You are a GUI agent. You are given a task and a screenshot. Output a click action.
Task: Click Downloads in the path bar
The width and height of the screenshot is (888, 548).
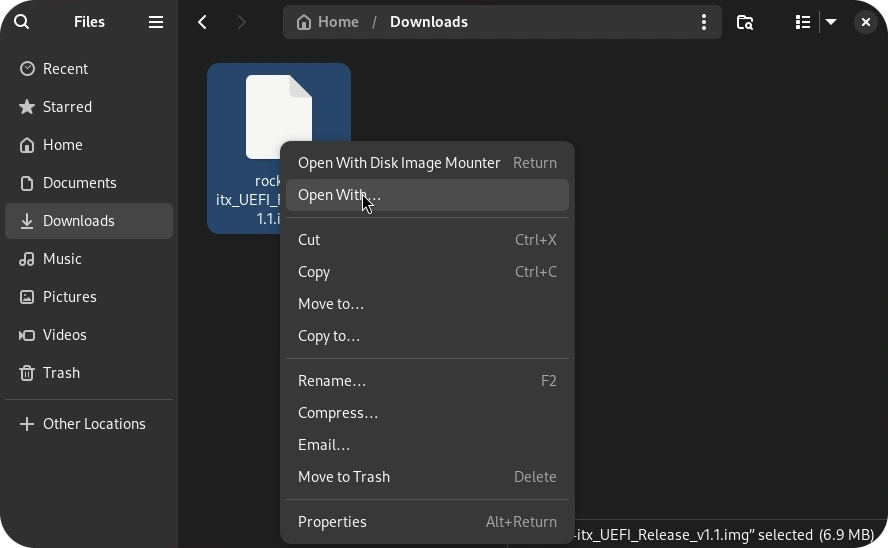pyautogui.click(x=429, y=22)
